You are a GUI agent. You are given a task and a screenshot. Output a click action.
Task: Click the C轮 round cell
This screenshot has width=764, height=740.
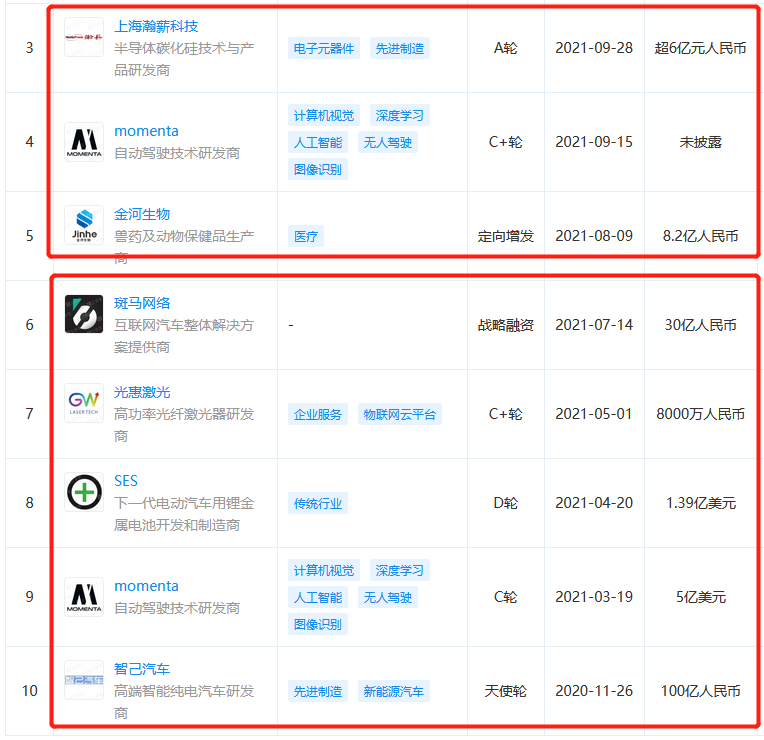click(505, 597)
